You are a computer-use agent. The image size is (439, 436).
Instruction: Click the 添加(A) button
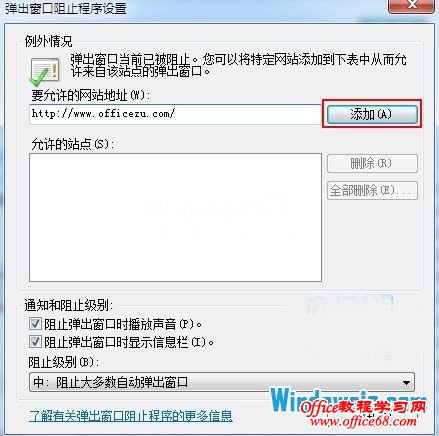click(x=372, y=114)
